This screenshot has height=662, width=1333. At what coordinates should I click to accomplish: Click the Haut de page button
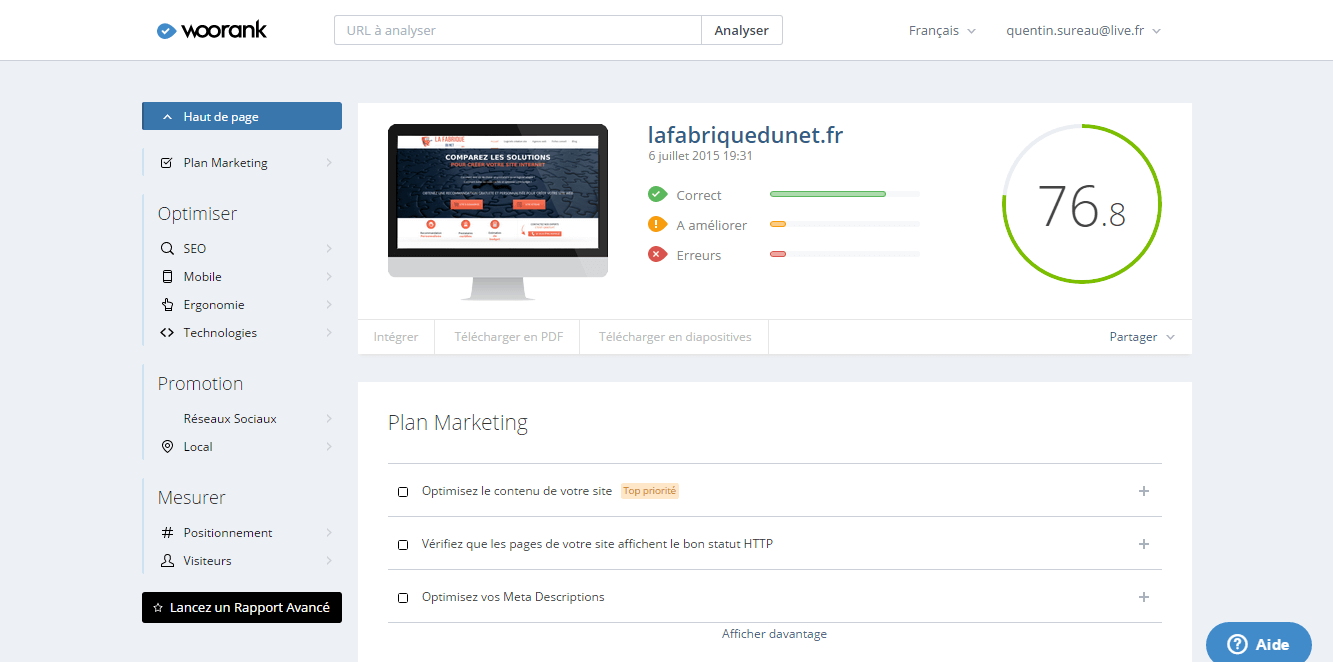(242, 116)
